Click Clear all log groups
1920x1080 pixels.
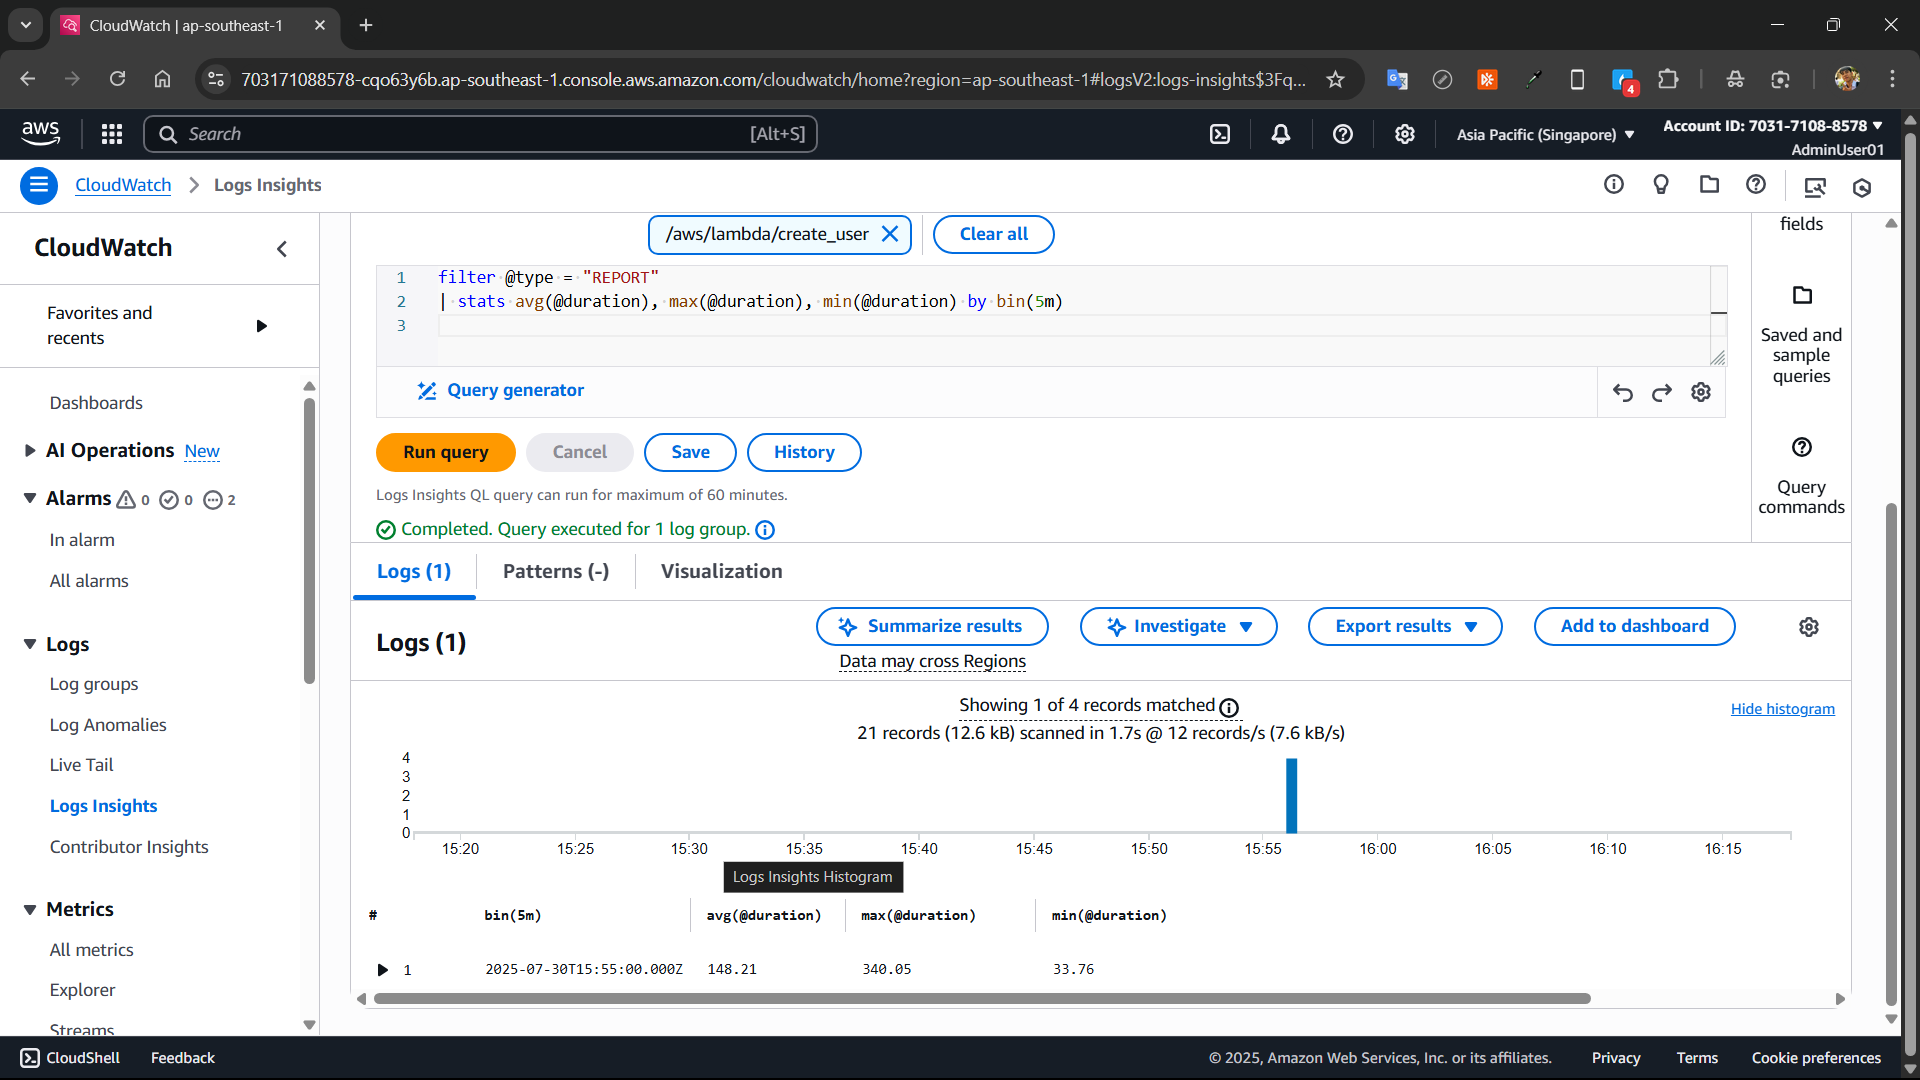[994, 234]
